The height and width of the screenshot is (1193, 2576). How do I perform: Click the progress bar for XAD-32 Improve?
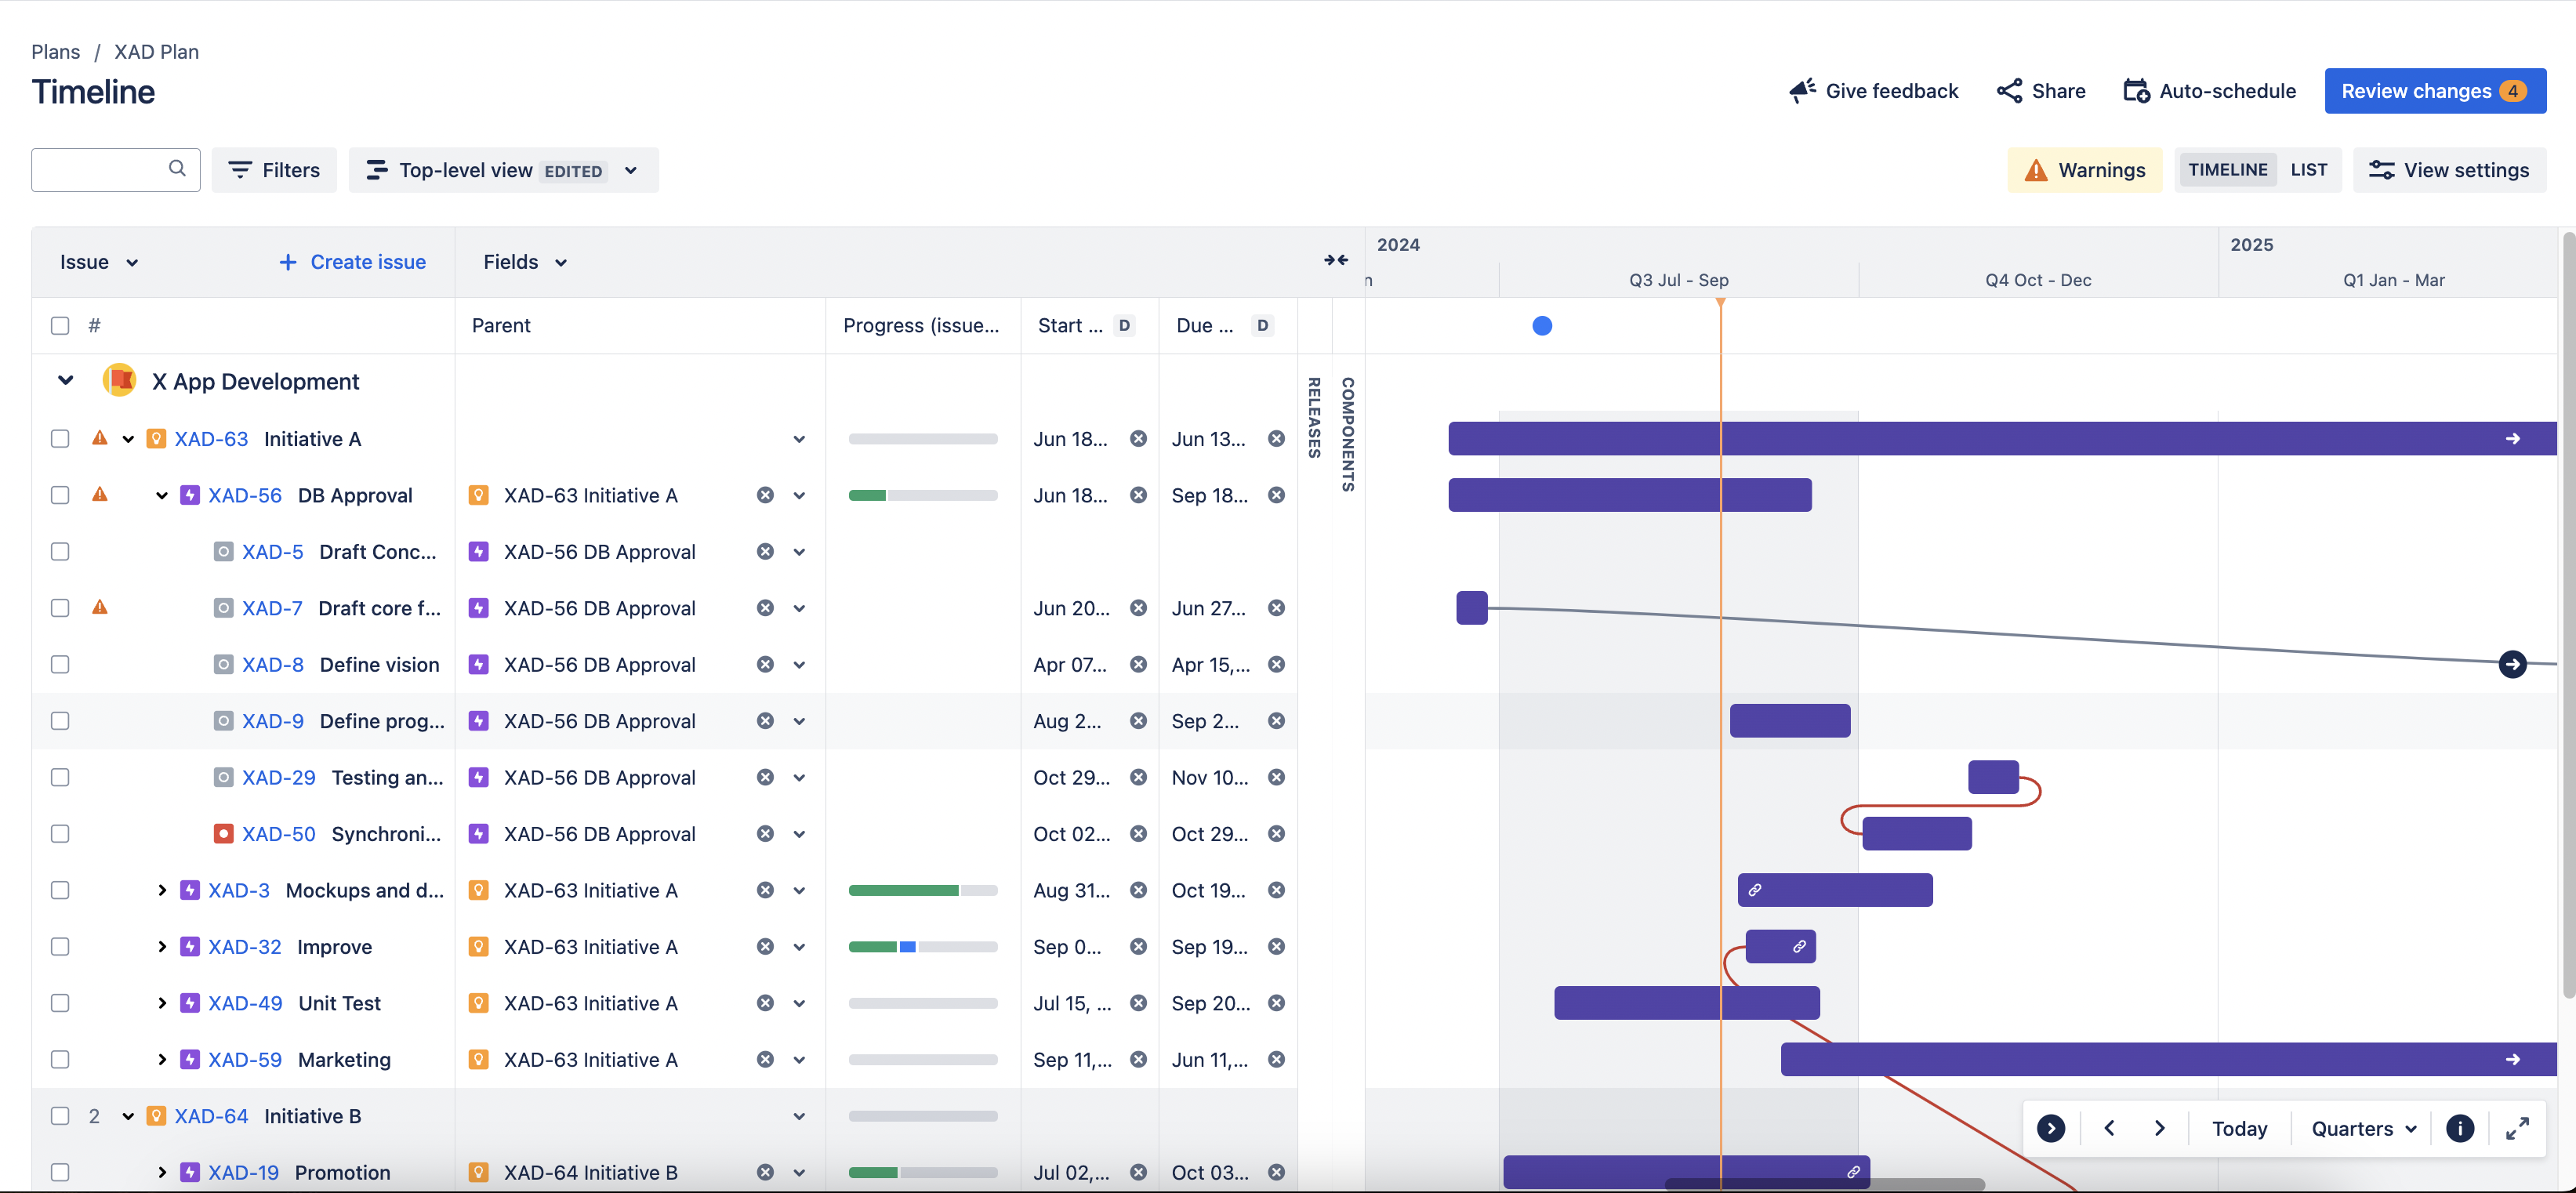(x=922, y=946)
